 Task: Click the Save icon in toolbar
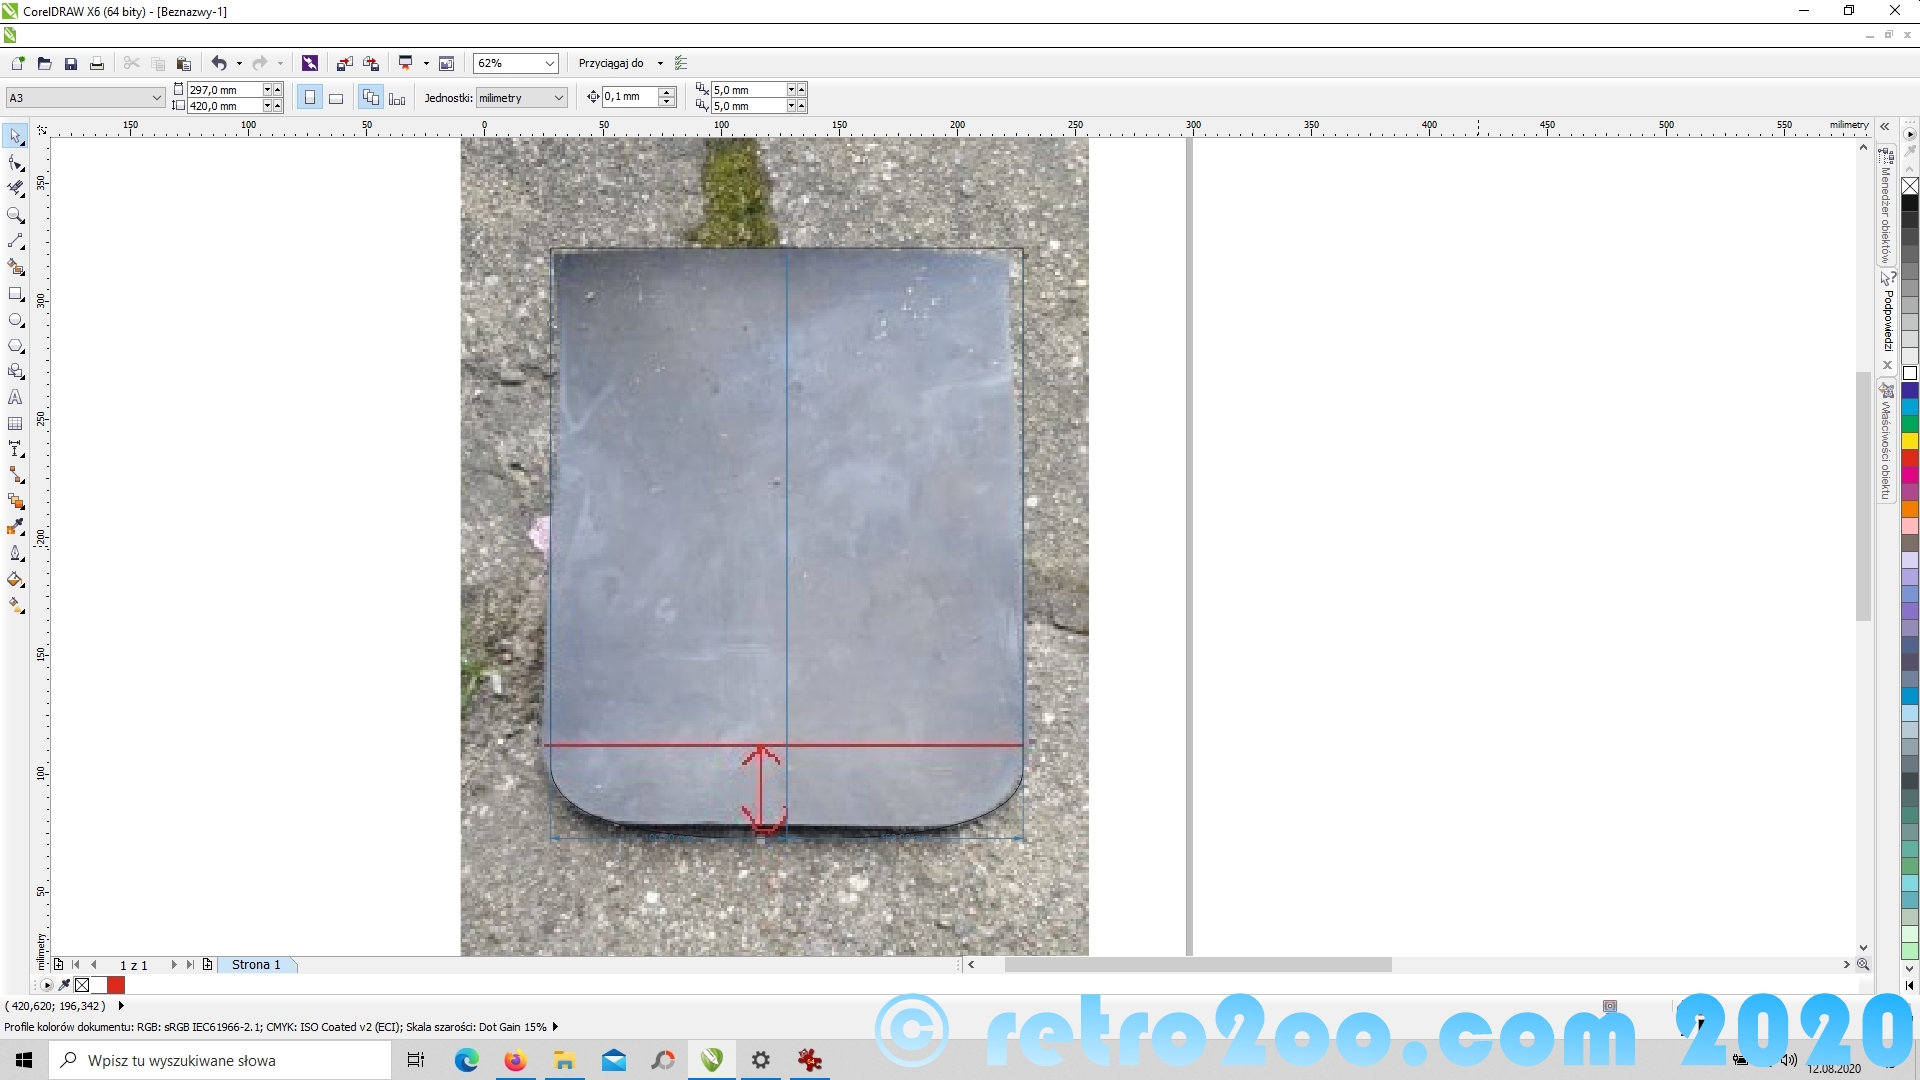coord(71,63)
